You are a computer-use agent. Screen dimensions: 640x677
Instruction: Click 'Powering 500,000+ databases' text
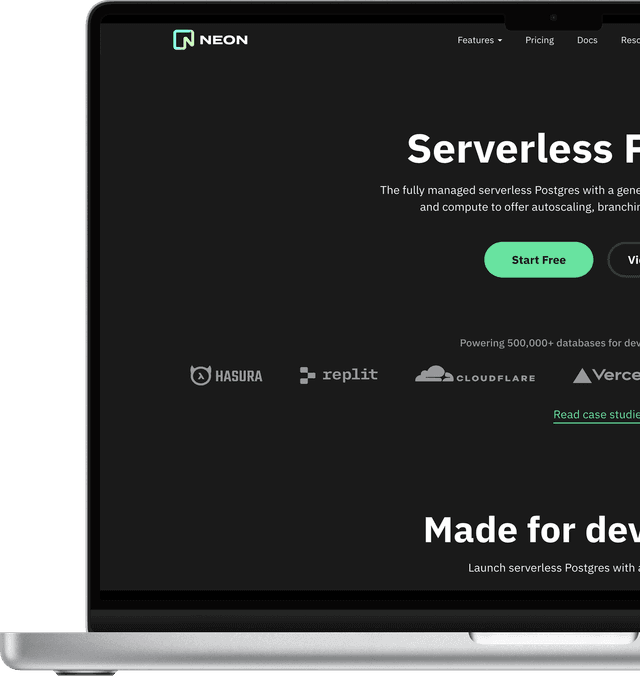[x=532, y=343]
